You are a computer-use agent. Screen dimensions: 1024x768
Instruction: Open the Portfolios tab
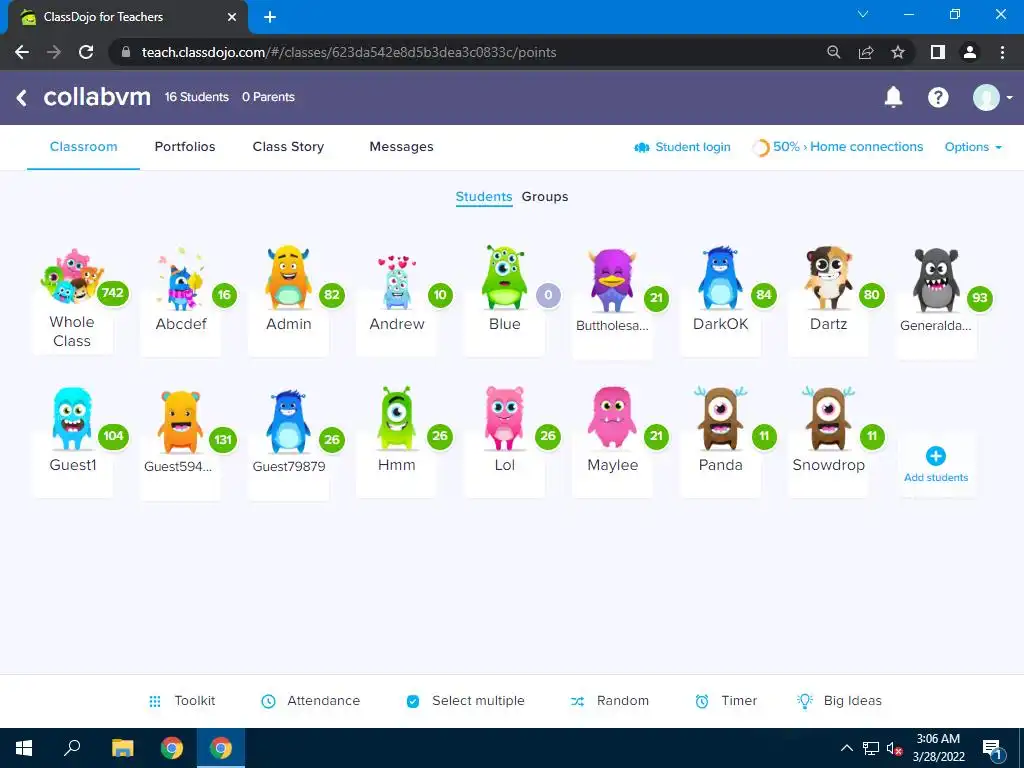[185, 147]
